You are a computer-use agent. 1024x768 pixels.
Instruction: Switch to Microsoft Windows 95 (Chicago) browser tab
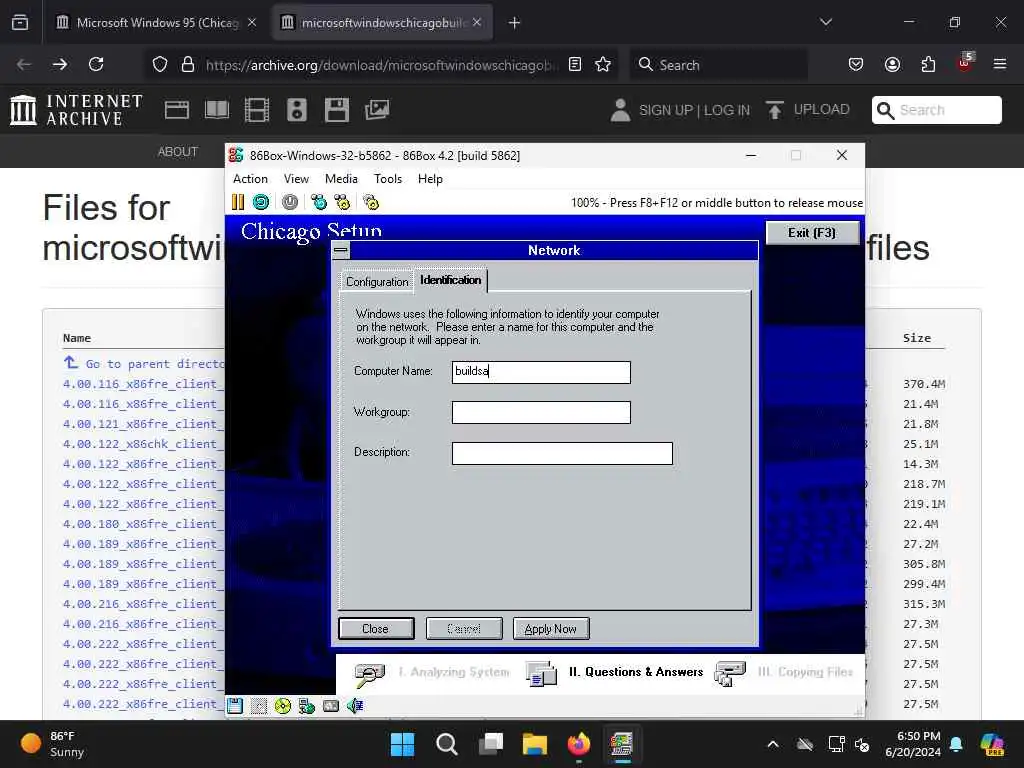(x=157, y=22)
